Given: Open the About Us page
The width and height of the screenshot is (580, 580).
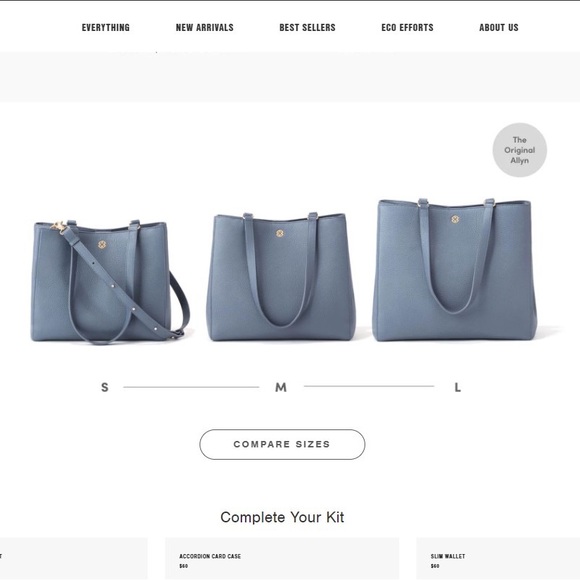Looking at the screenshot, I should click(x=499, y=28).
